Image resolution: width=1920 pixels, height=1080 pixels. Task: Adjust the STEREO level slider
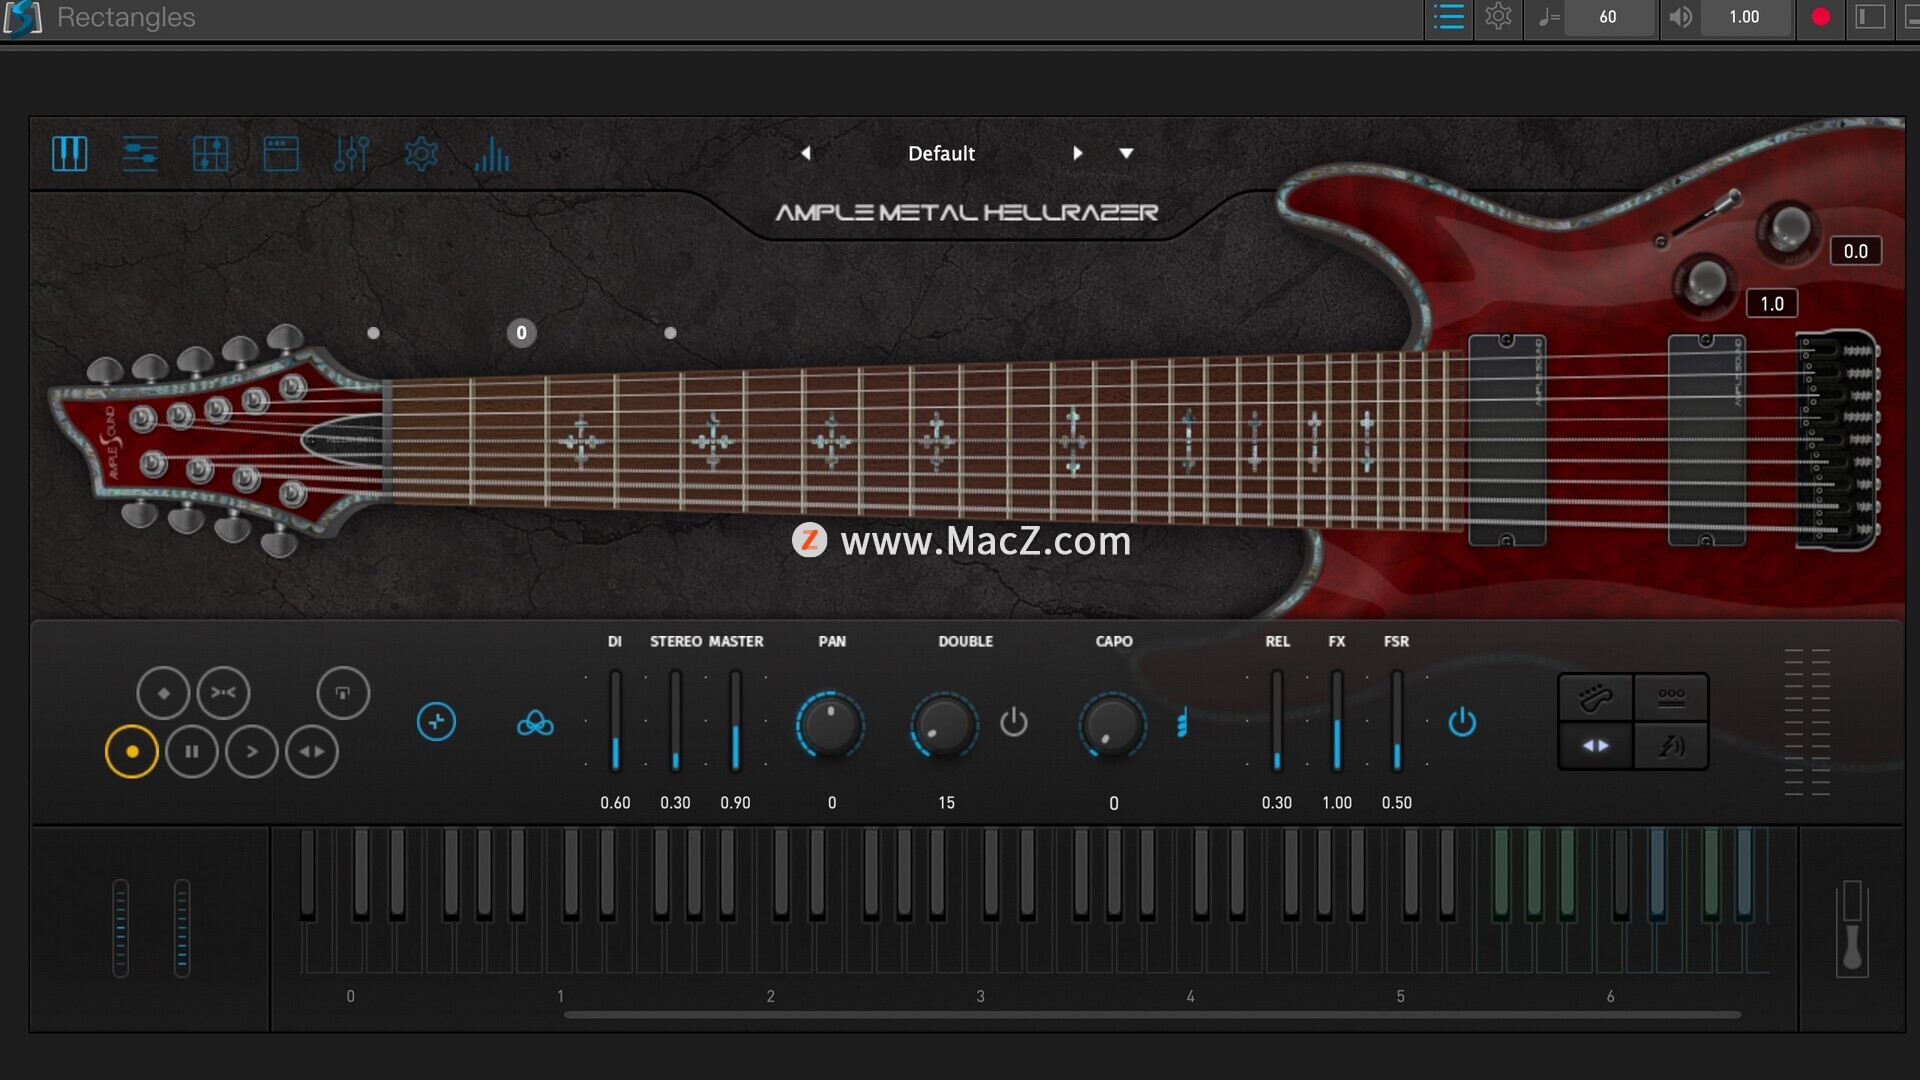point(675,720)
